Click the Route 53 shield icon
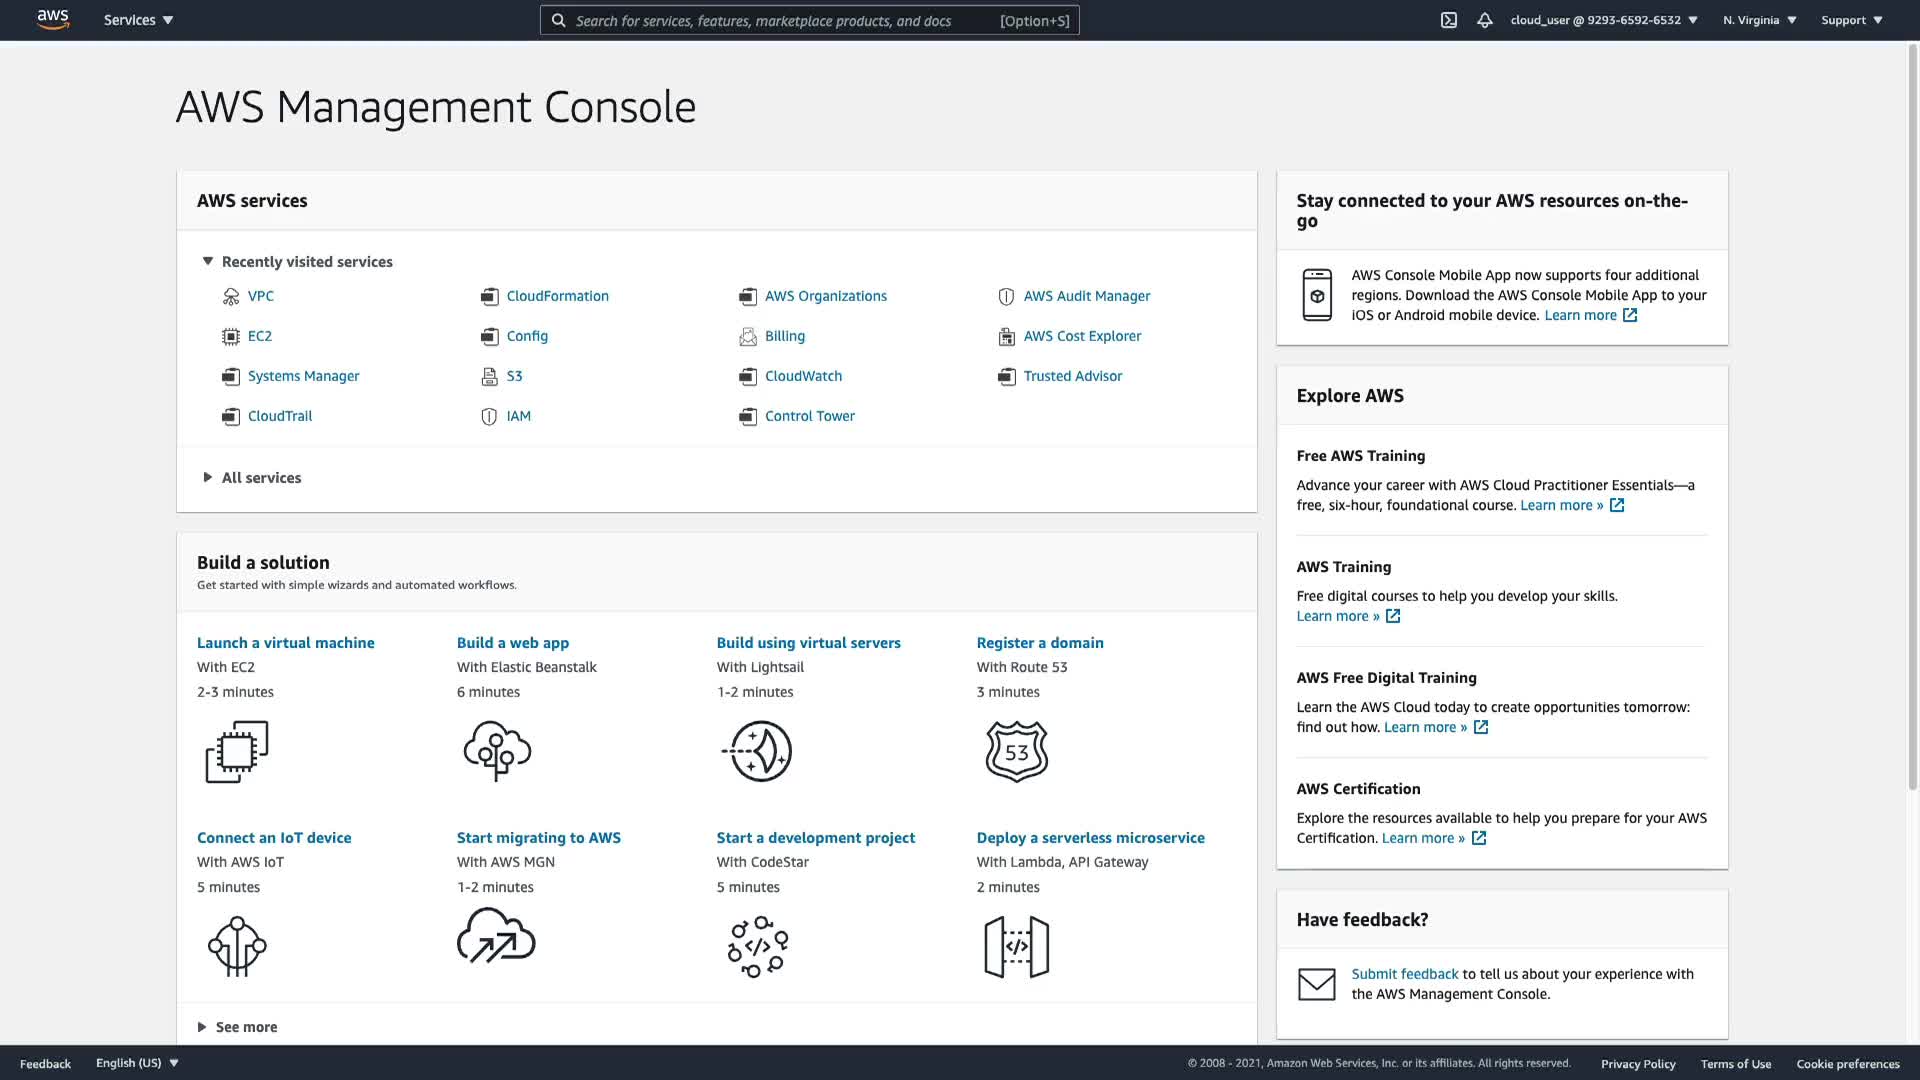1920x1080 pixels. pos(1016,752)
